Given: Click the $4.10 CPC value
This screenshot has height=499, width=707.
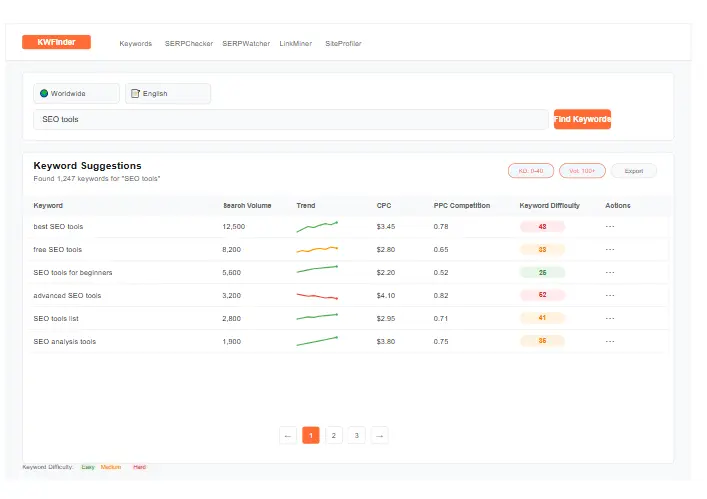Looking at the screenshot, I should [386, 295].
